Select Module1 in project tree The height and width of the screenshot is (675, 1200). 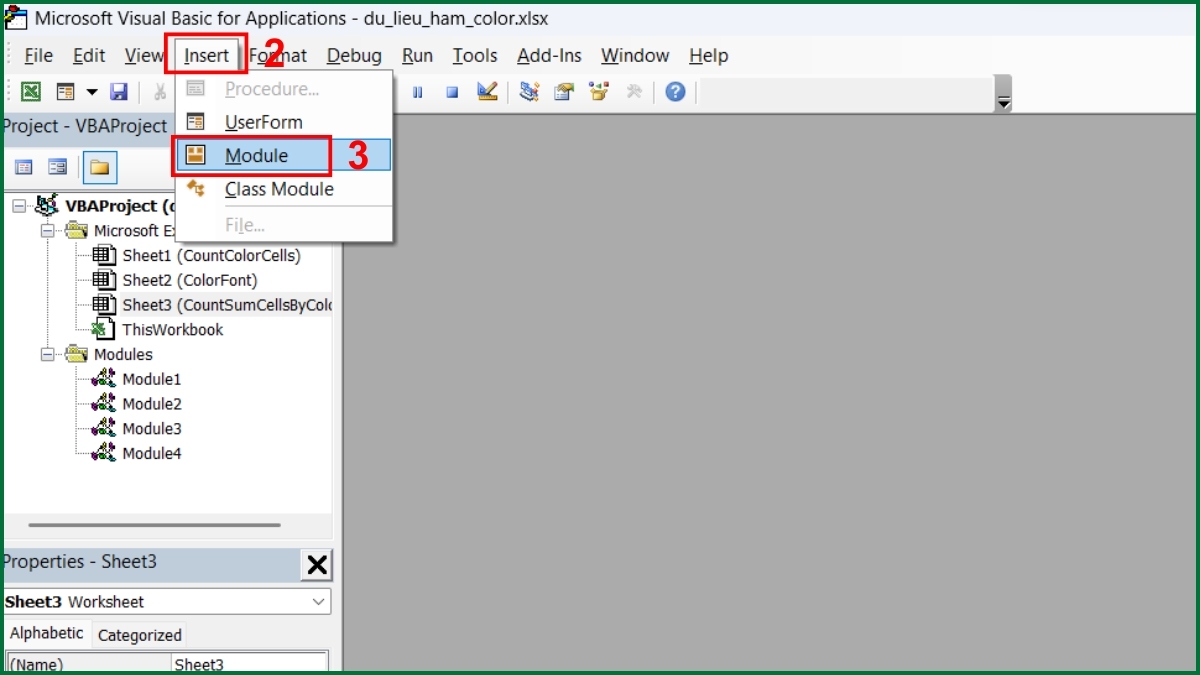click(x=151, y=380)
